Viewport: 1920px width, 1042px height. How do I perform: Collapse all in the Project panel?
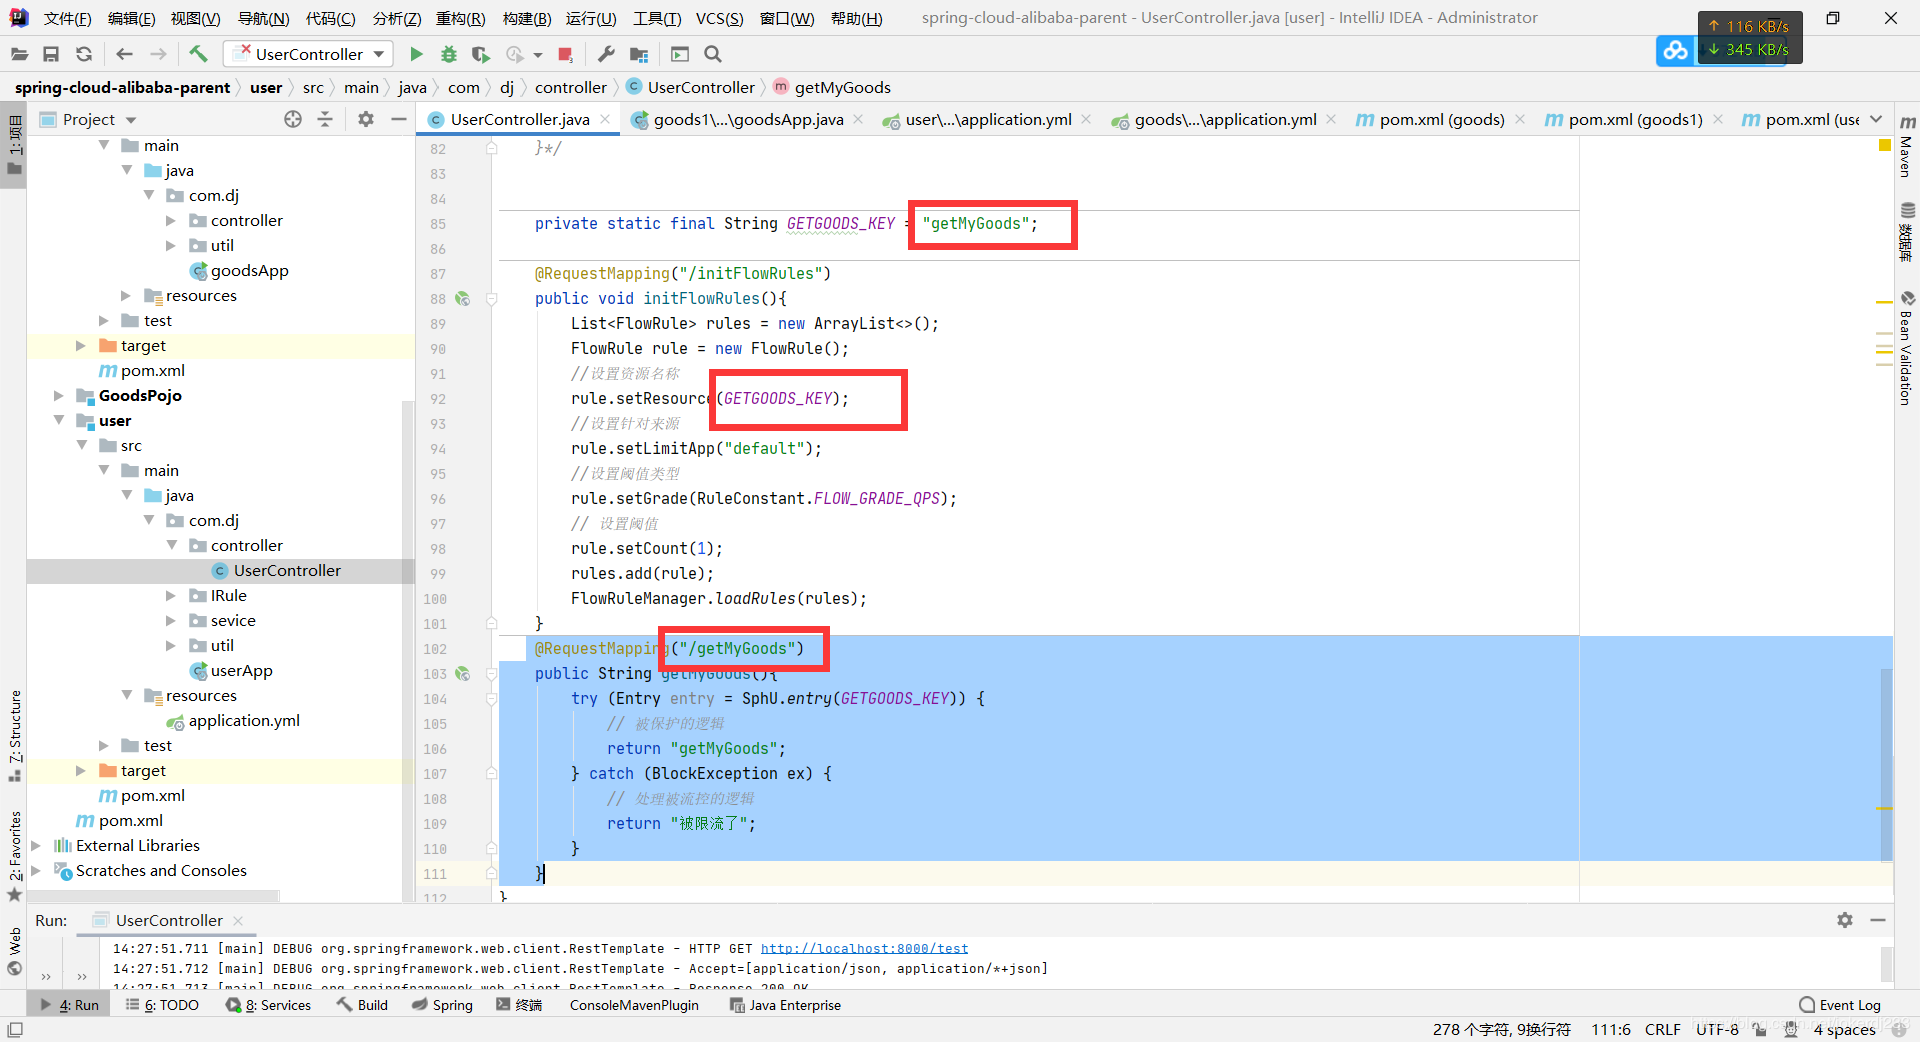point(325,119)
